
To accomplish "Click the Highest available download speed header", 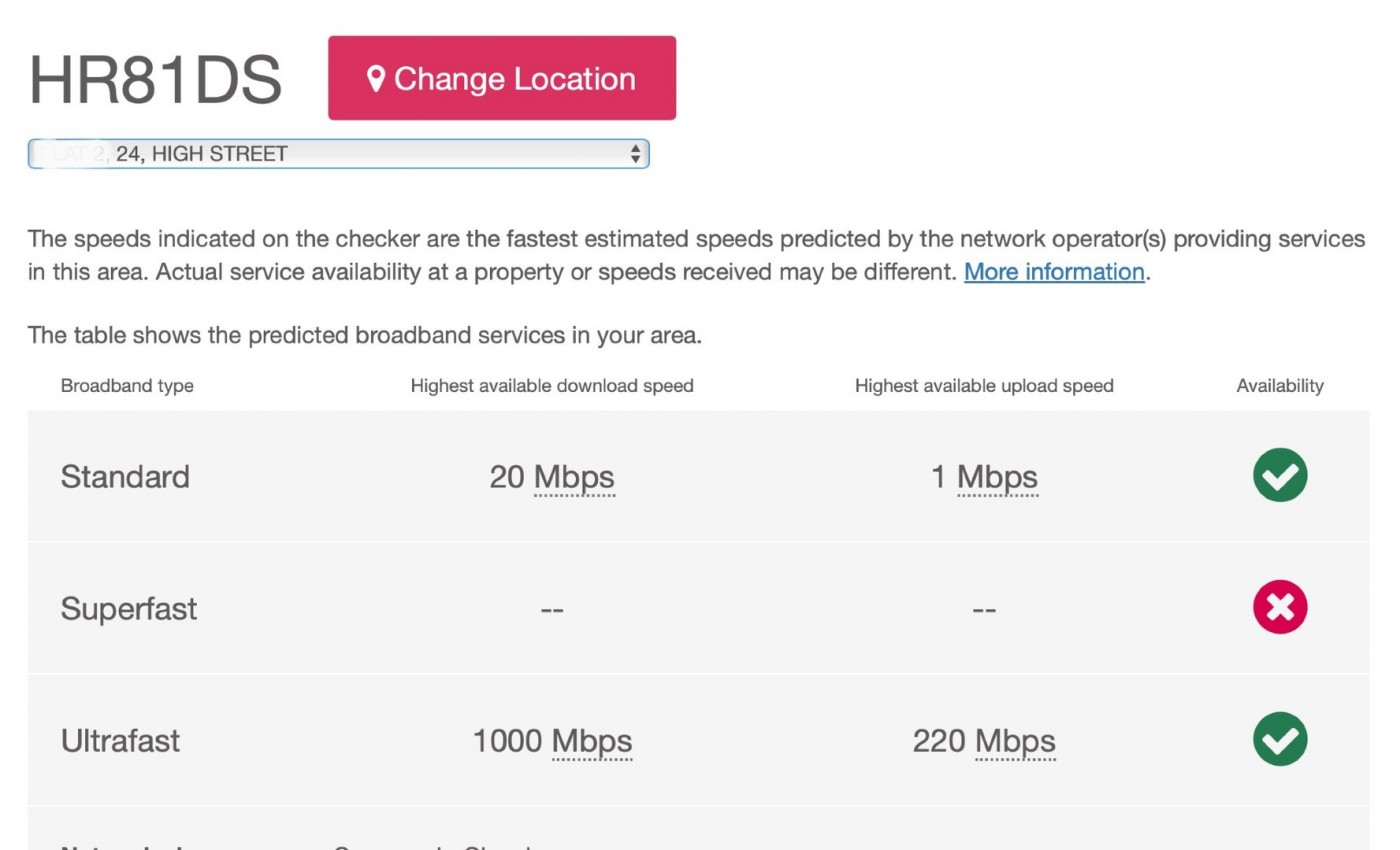I will click(552, 386).
